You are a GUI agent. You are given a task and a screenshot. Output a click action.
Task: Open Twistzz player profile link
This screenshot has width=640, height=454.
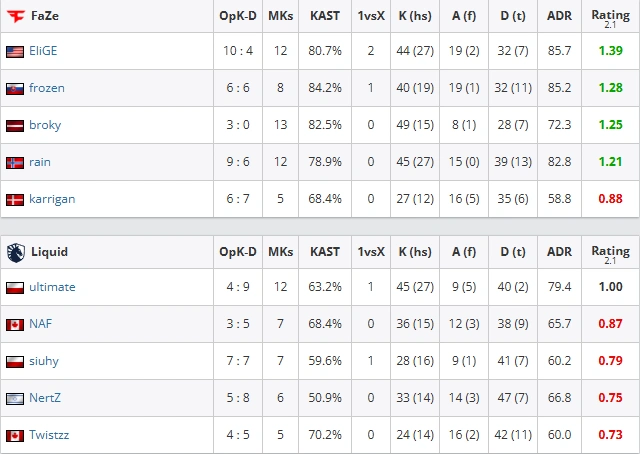pyautogui.click(x=49, y=435)
